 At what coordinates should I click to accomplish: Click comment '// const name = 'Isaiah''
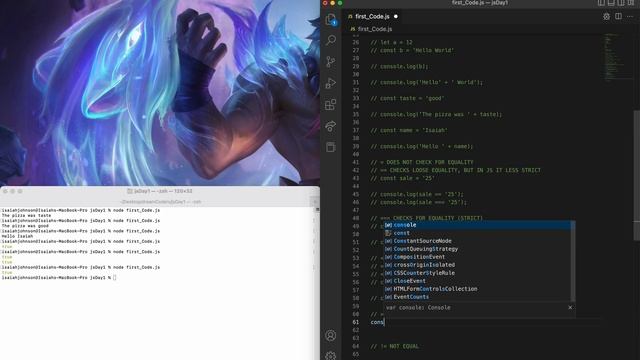point(409,130)
